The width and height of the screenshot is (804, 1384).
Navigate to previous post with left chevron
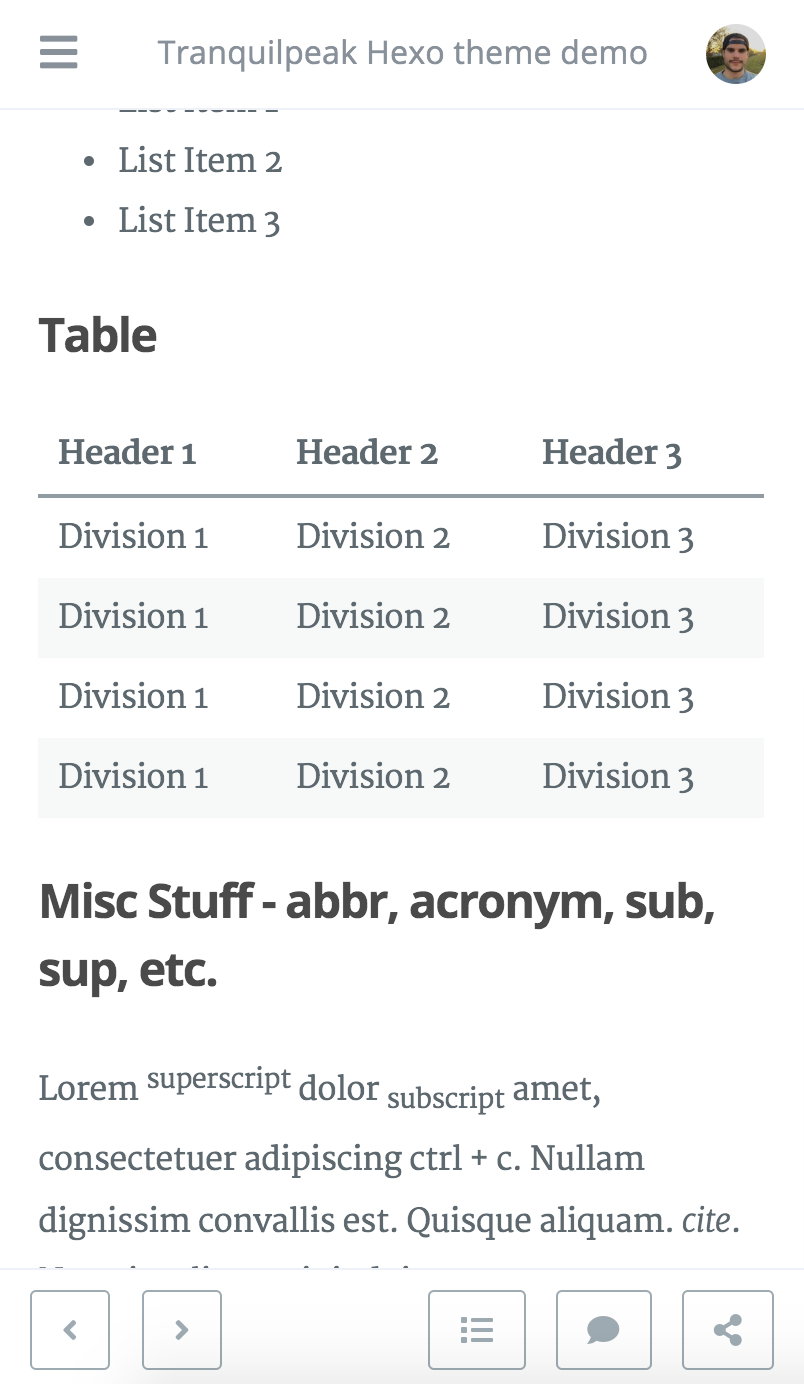[x=70, y=1330]
